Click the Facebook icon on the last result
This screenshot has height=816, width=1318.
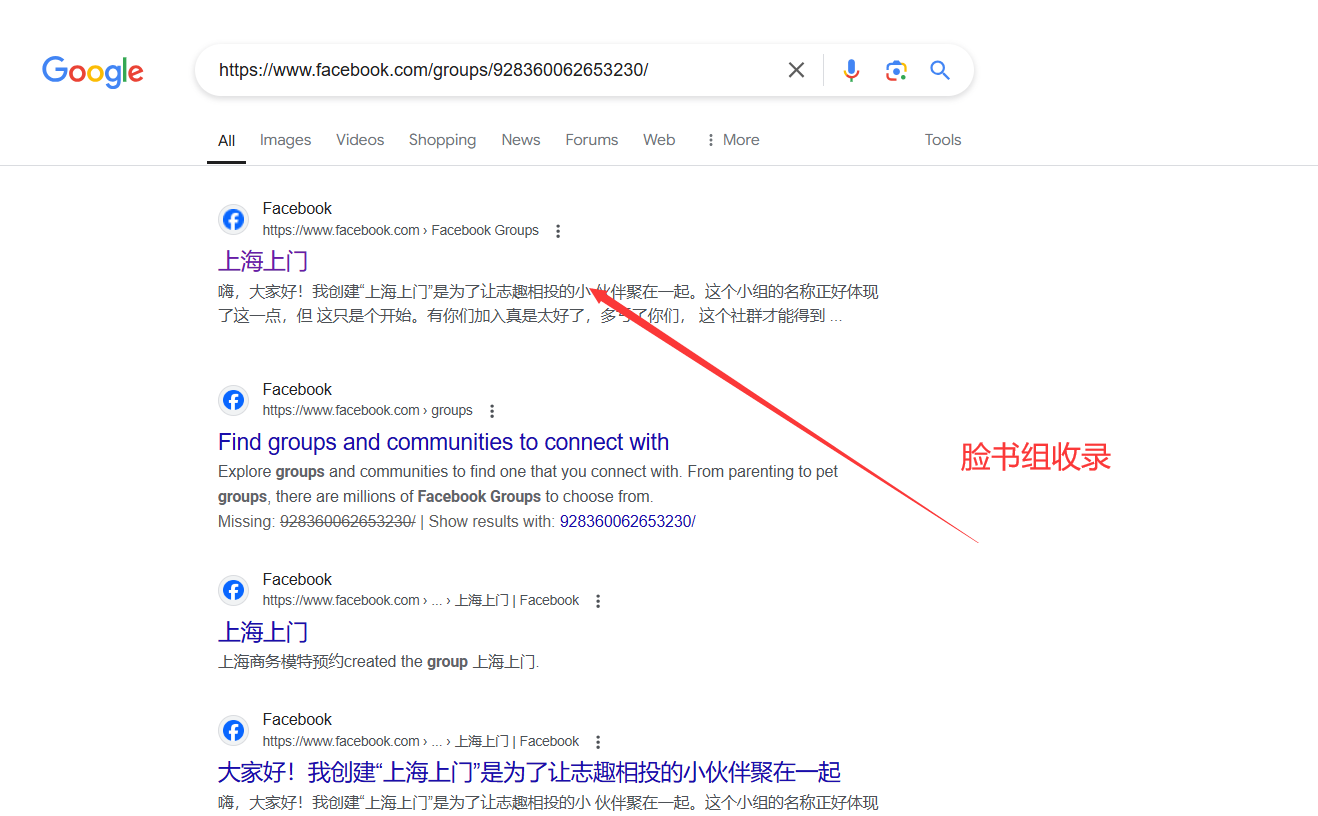click(x=233, y=730)
